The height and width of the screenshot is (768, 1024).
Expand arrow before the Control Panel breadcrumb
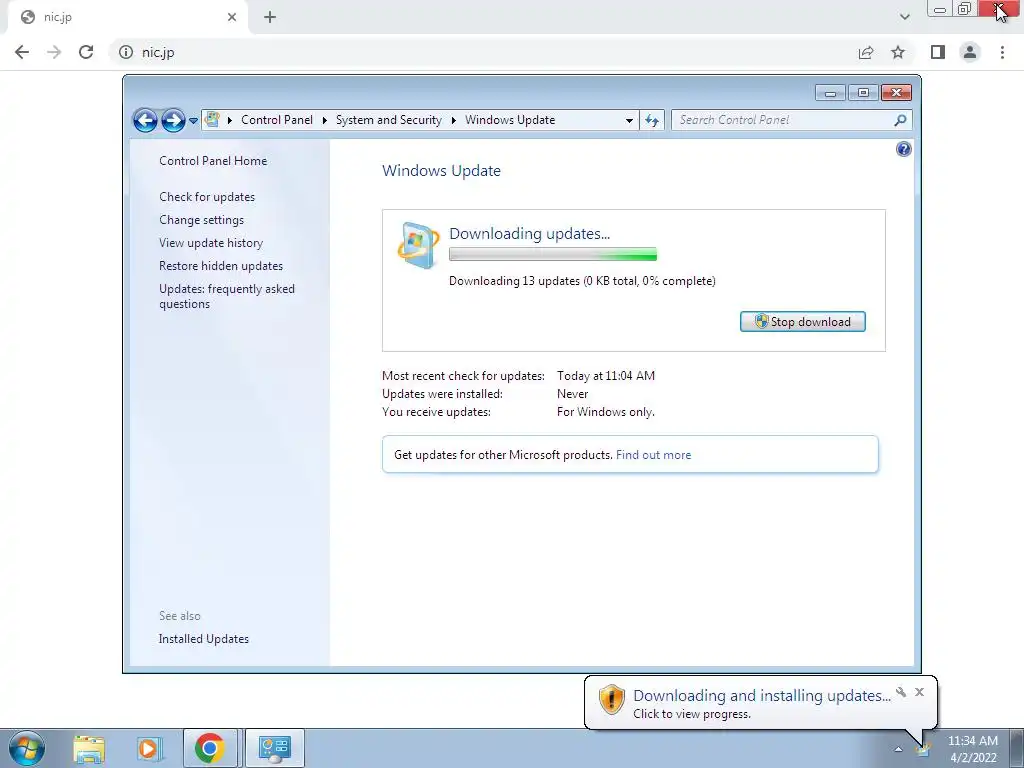coord(230,120)
